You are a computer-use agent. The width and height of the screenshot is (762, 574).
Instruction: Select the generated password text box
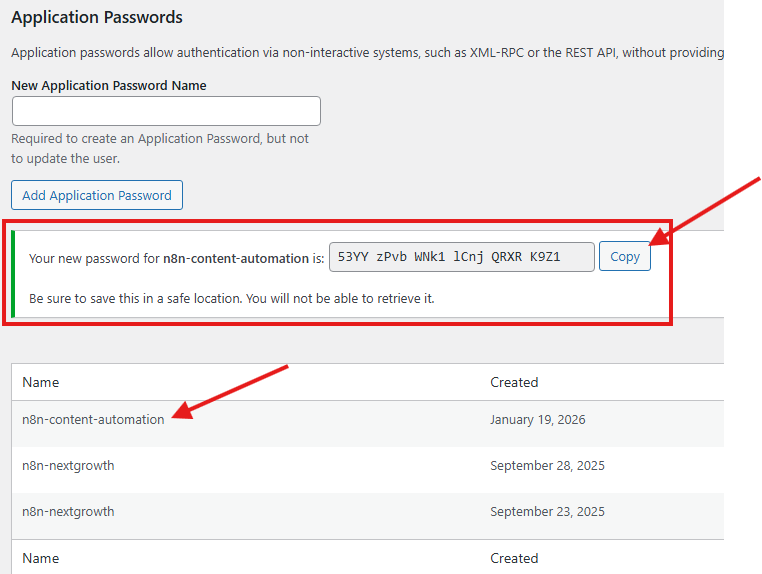(x=462, y=257)
